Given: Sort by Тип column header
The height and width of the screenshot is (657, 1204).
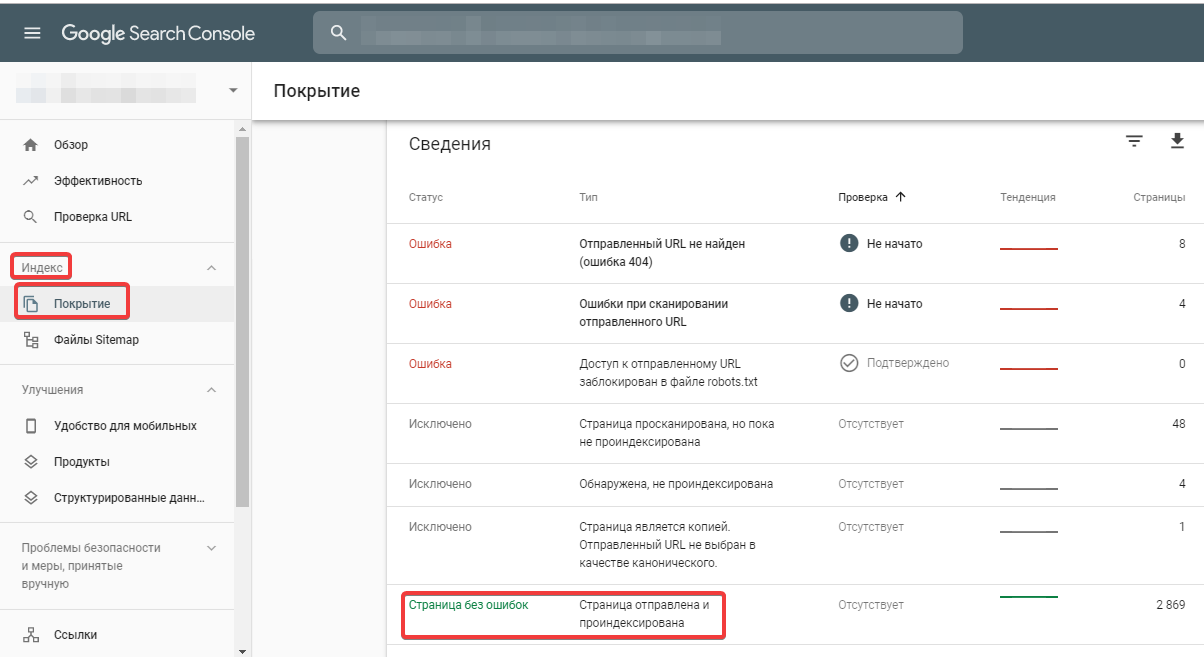Looking at the screenshot, I should [589, 198].
